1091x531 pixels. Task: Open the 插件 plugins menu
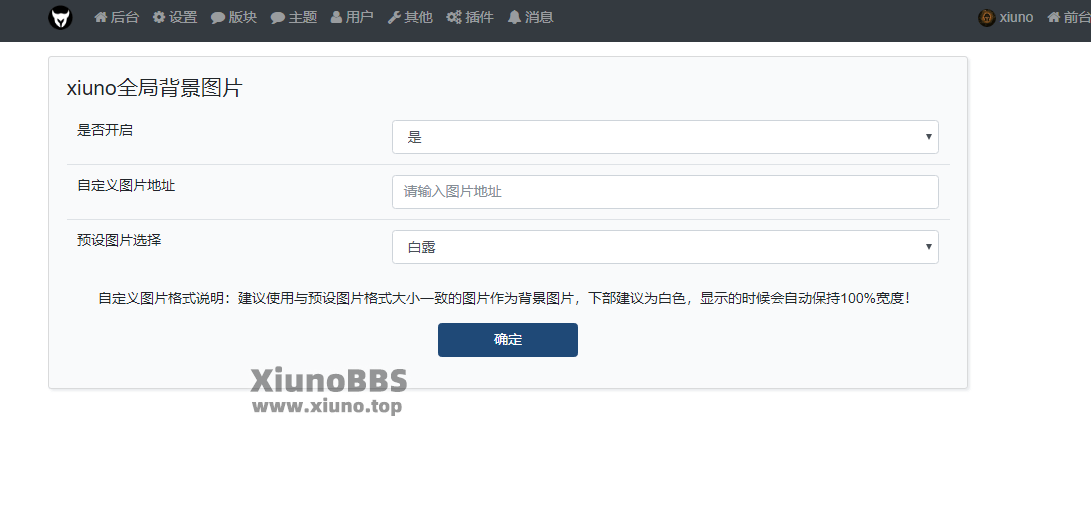pos(470,17)
